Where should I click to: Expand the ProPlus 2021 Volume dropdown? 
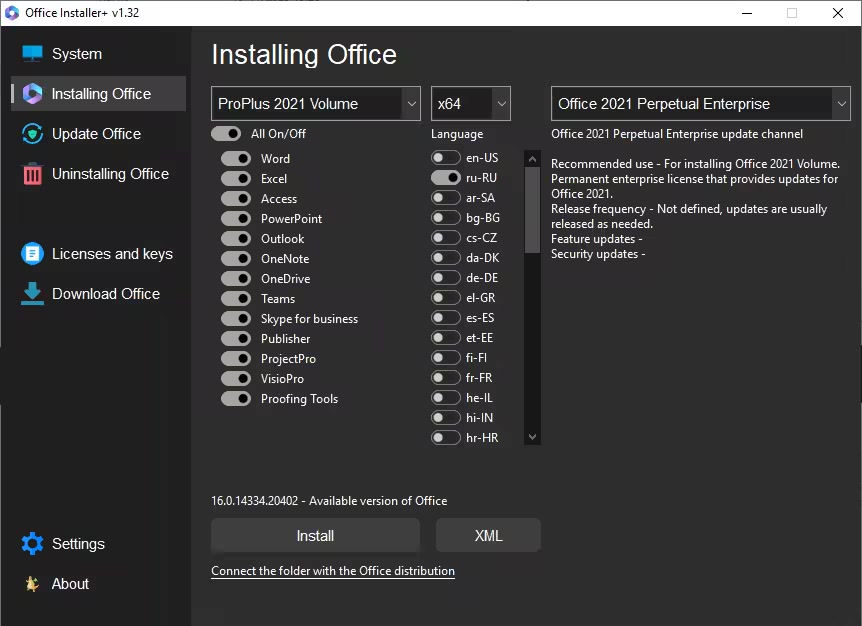pyautogui.click(x=316, y=104)
